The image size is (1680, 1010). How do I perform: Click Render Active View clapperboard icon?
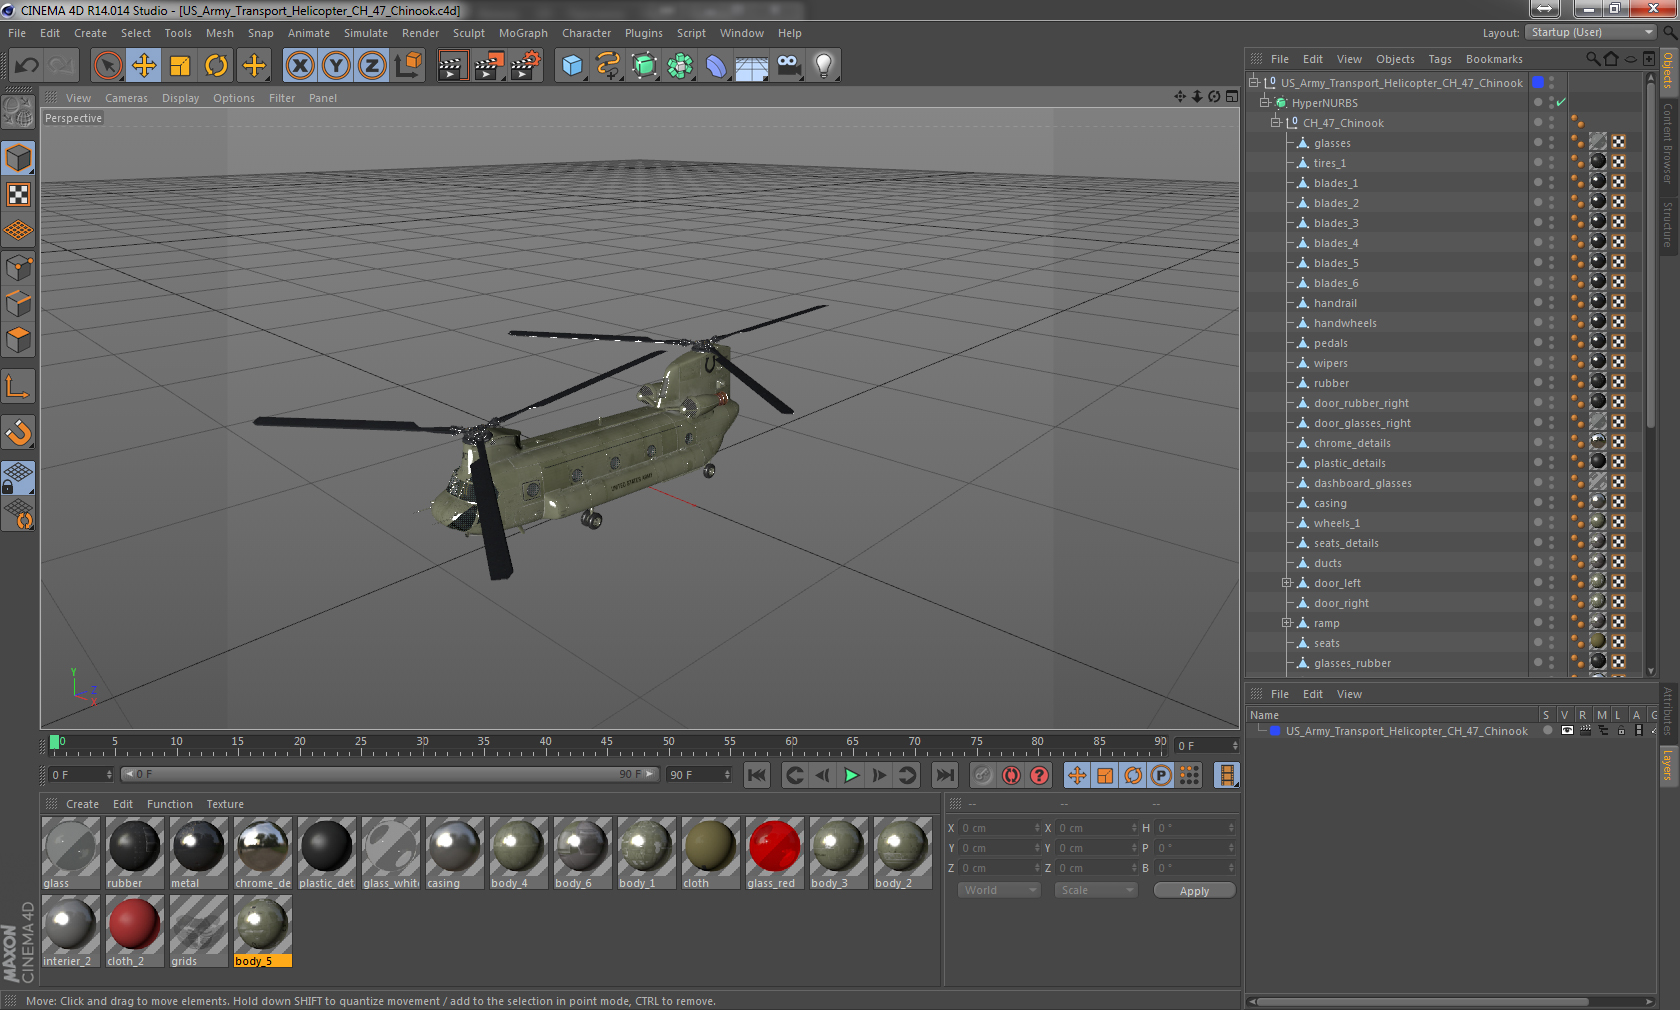pos(452,66)
